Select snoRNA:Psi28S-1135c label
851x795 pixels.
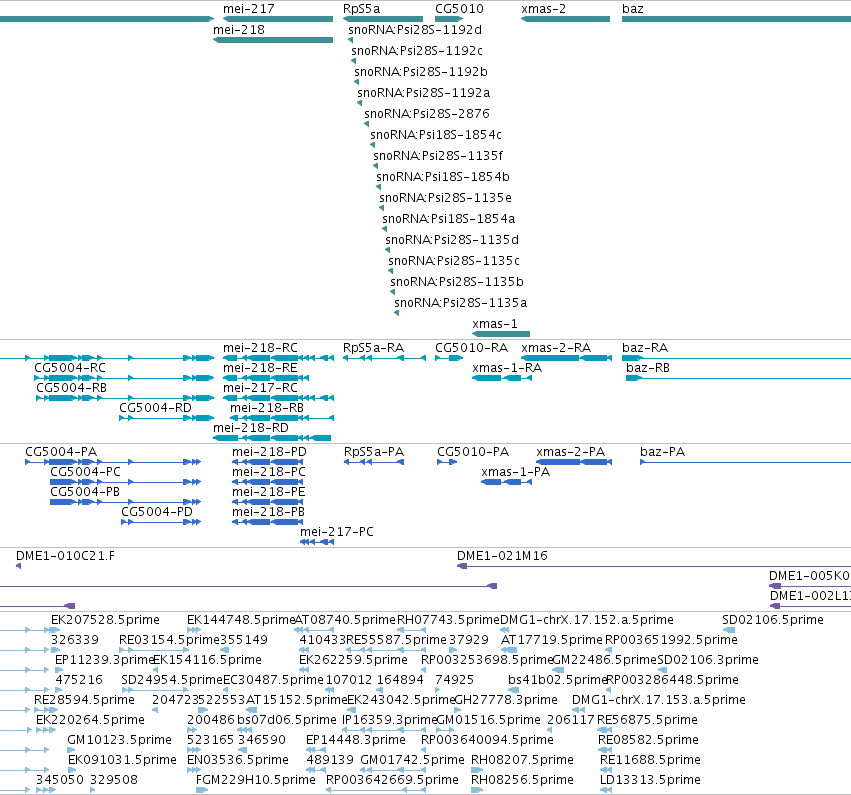(x=454, y=260)
